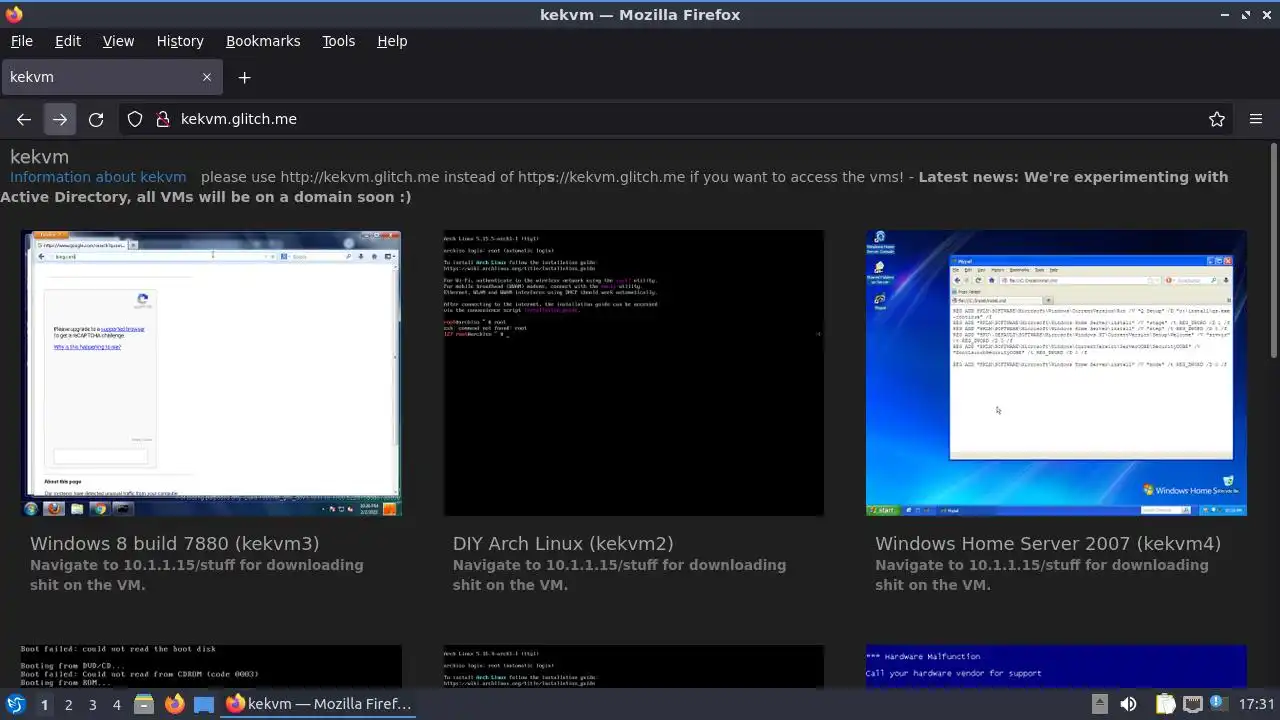Click the Windows Home Server 2007 (kekvm4) title
The width and height of the screenshot is (1280, 720).
pos(1048,544)
